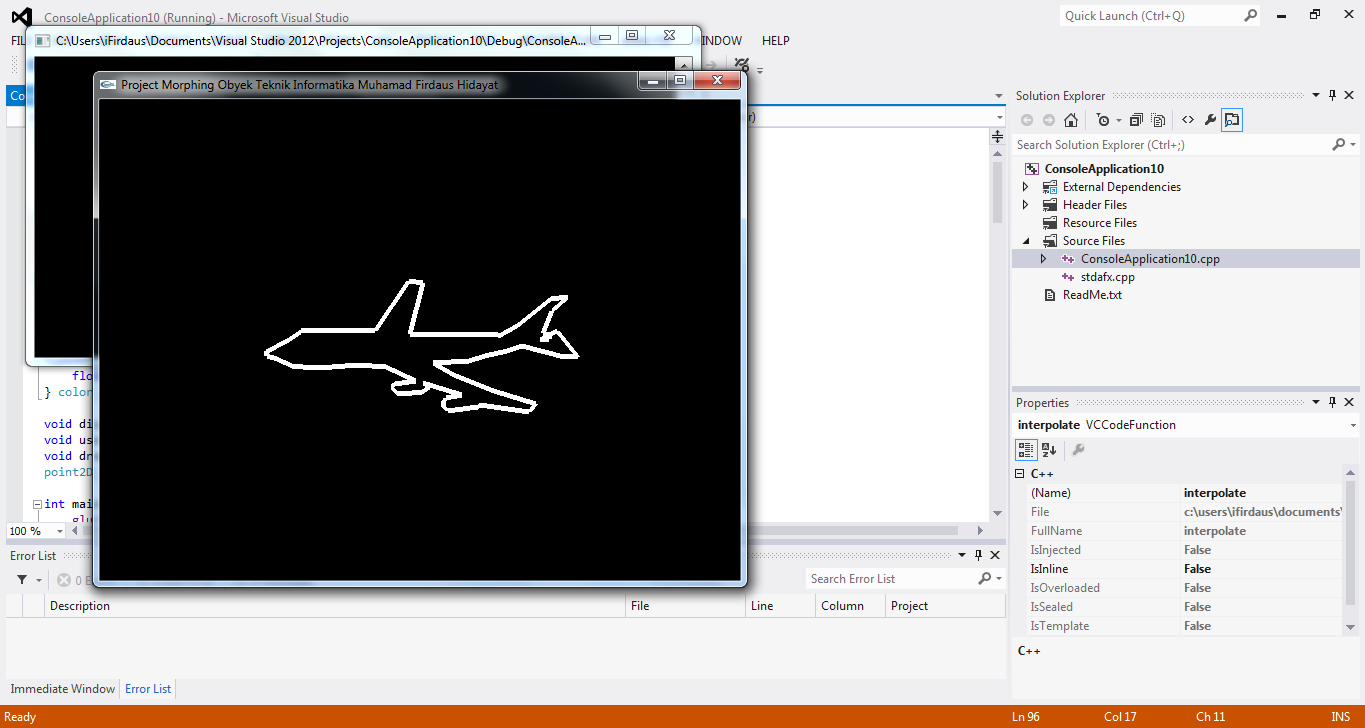1365x728 pixels.
Task: Open the code editor zoom level dropdown
Action: coord(60,531)
